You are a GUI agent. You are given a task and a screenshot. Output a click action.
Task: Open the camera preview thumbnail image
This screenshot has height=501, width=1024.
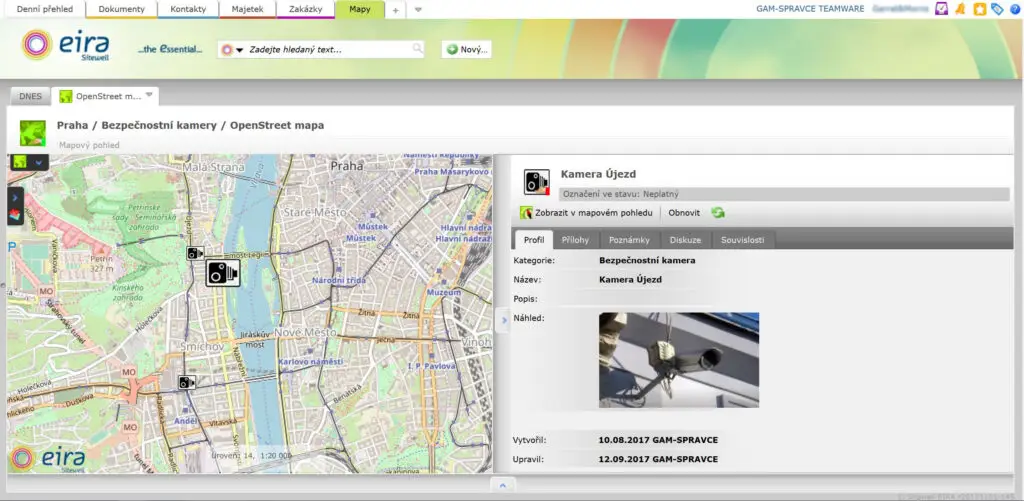[678, 360]
